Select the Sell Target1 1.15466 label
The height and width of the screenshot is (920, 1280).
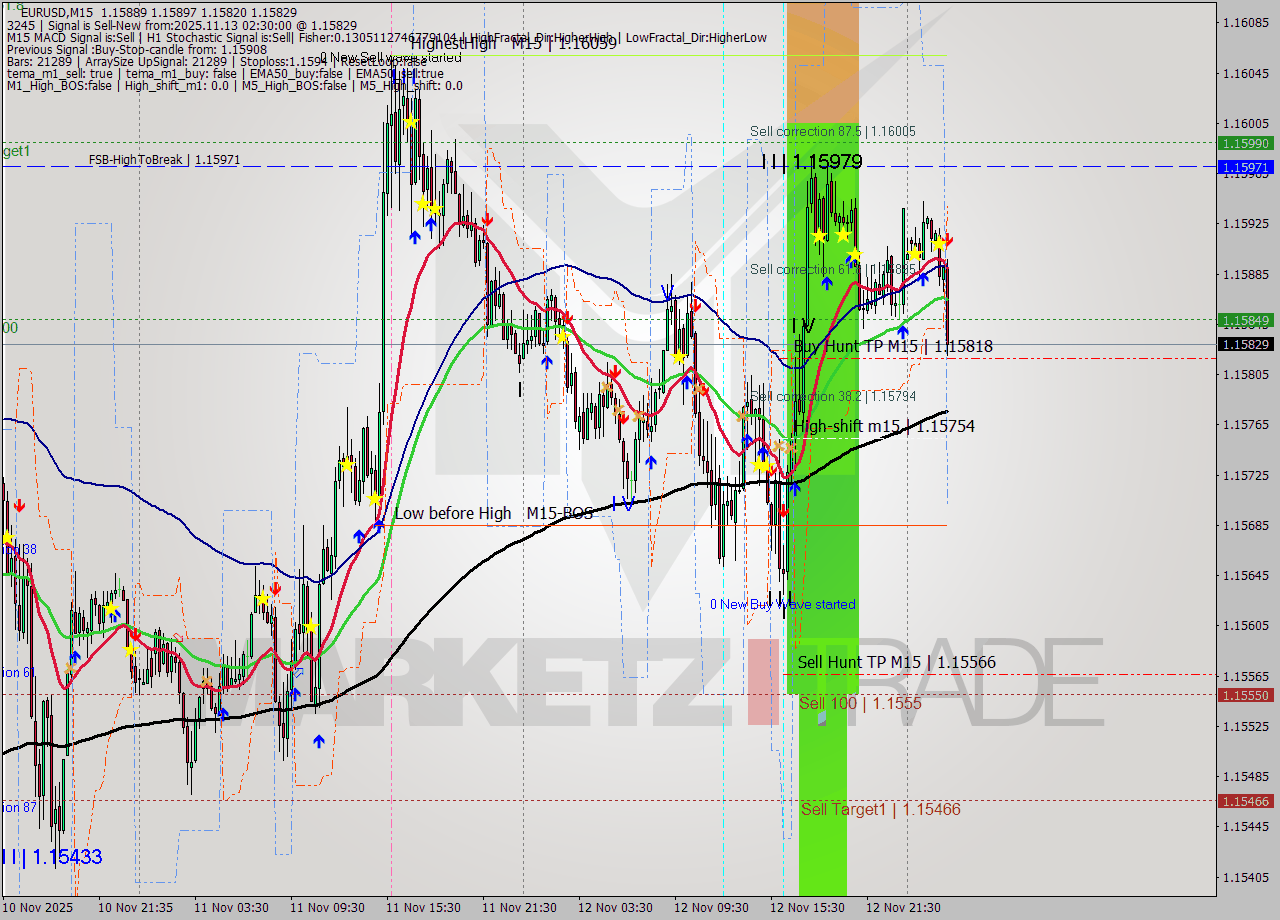875,810
